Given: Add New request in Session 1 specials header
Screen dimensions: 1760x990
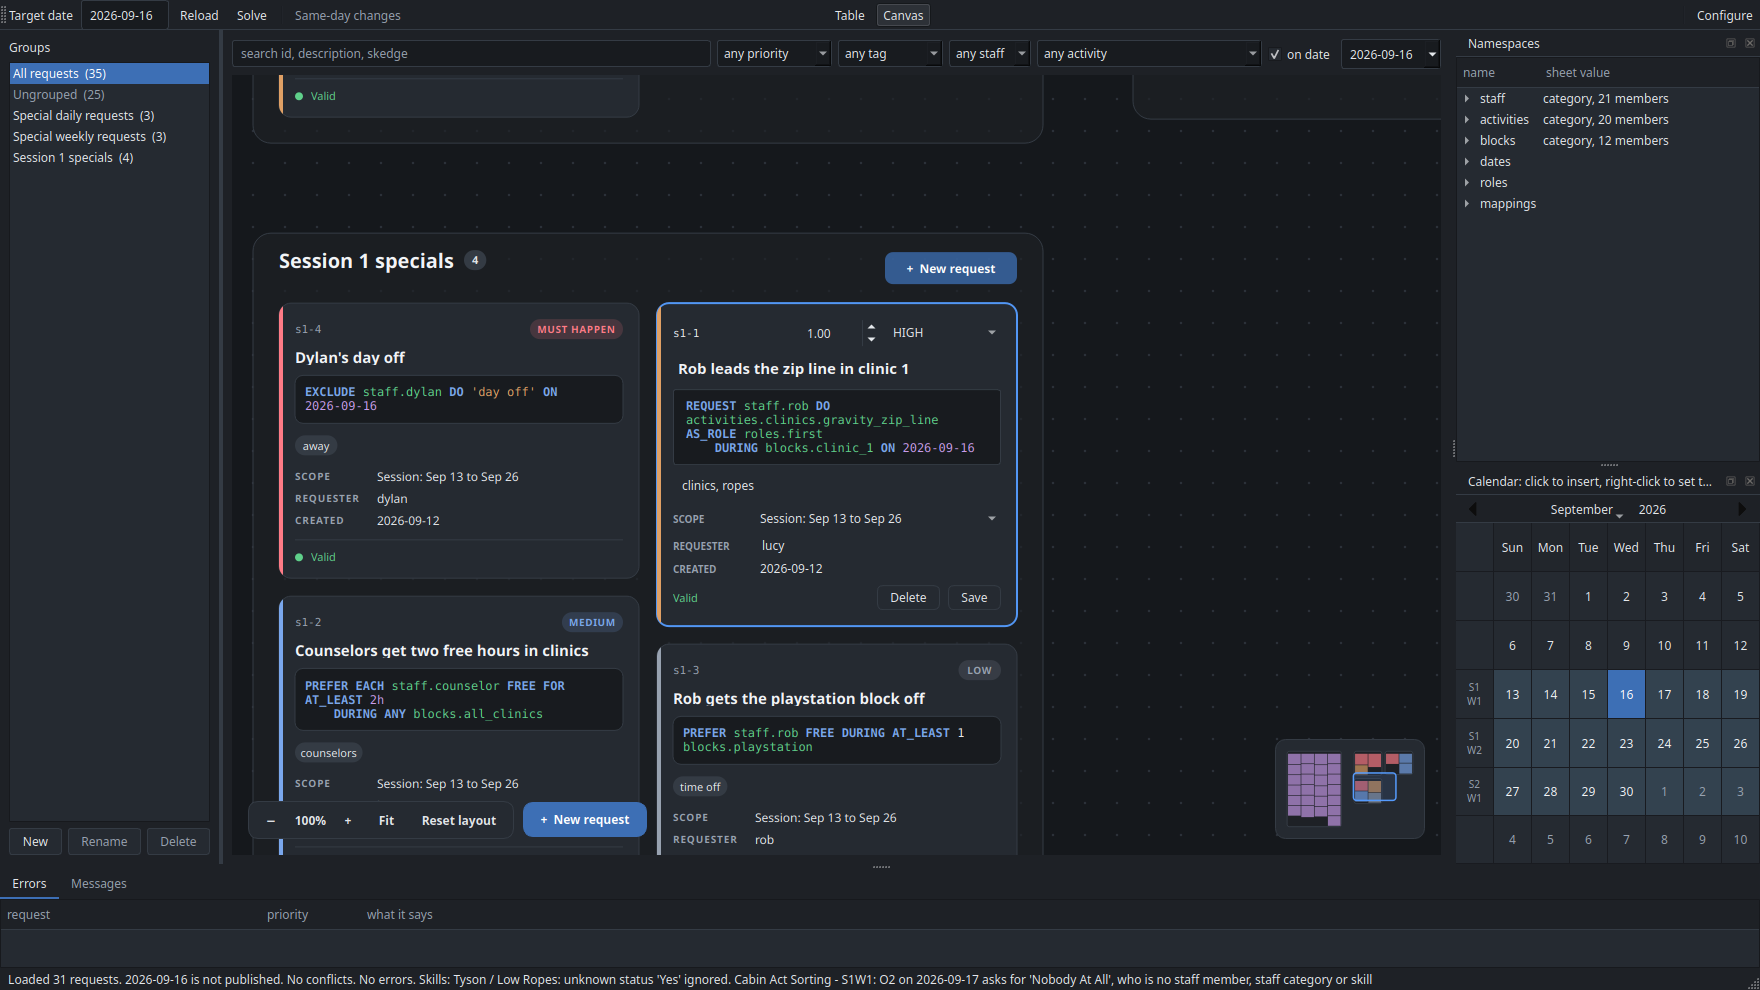Looking at the screenshot, I should (x=951, y=268).
